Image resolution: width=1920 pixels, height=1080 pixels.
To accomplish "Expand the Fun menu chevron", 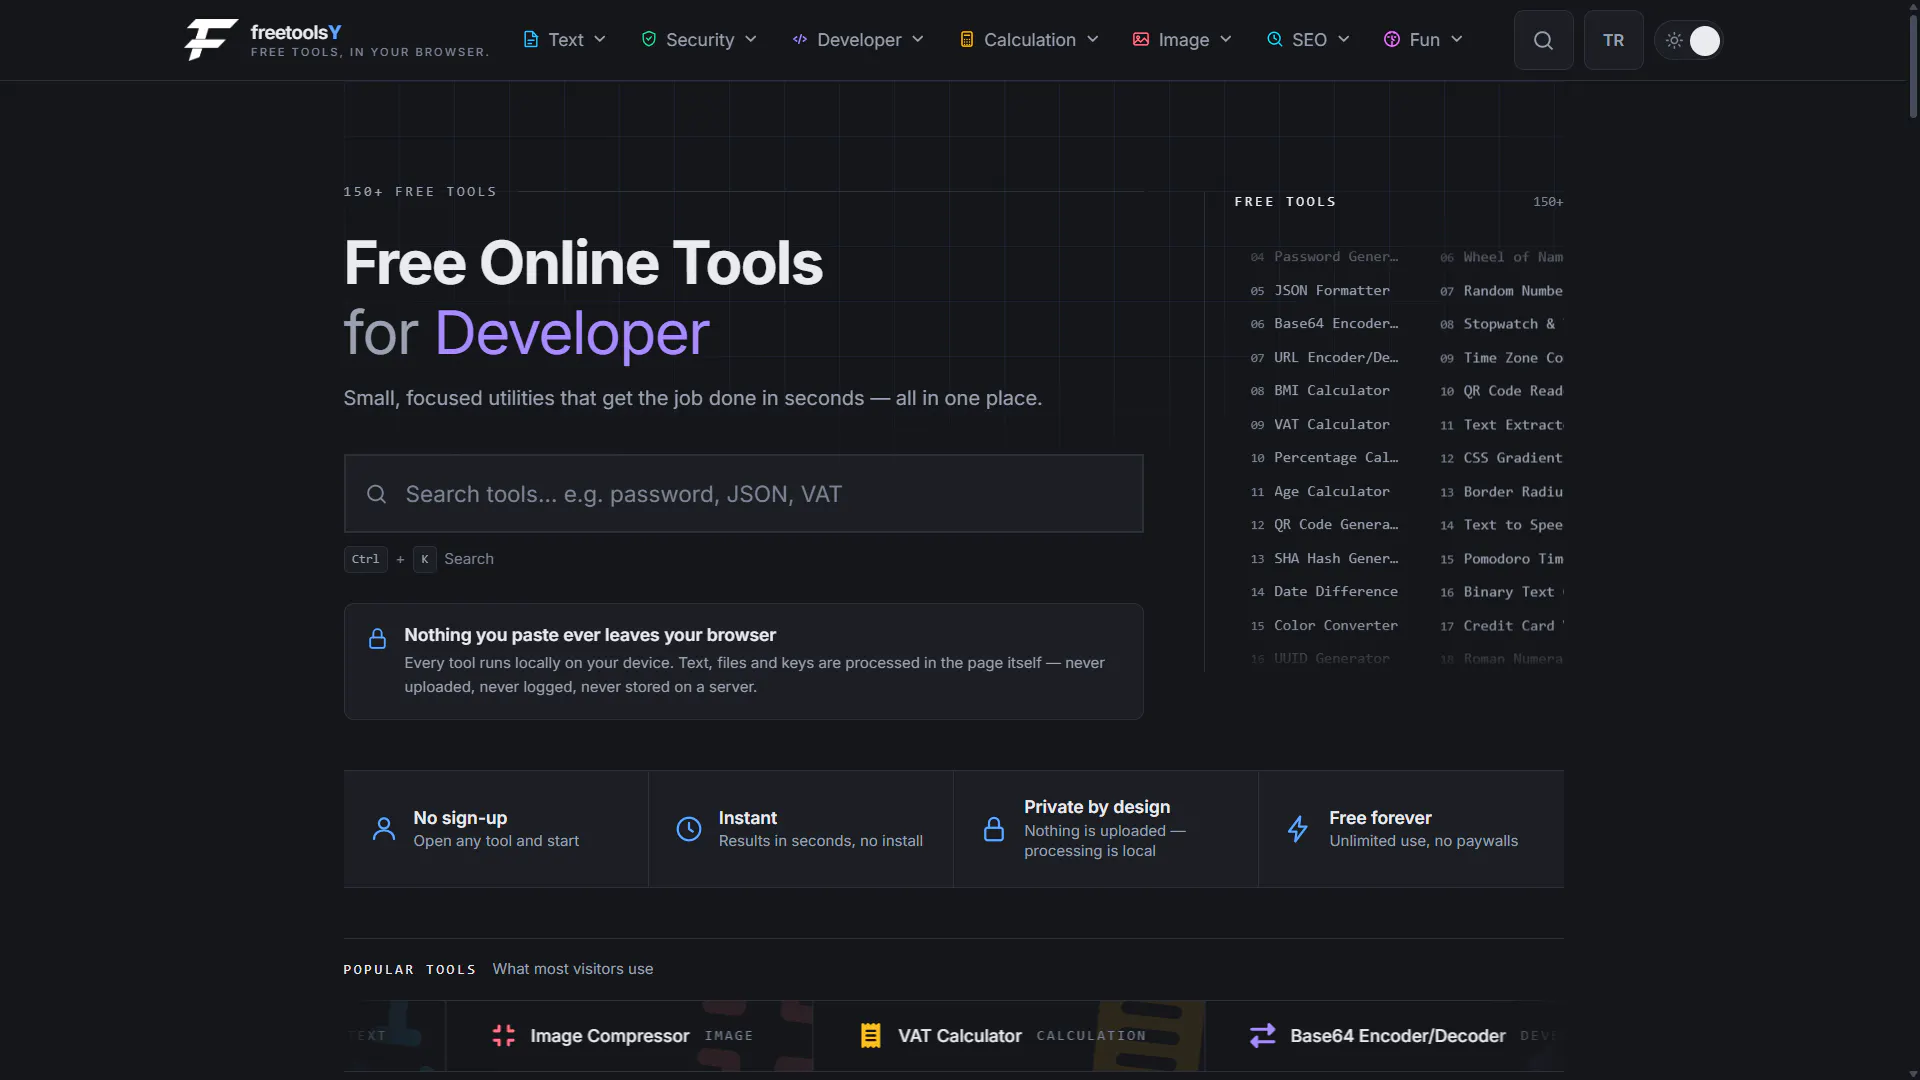I will (x=1457, y=39).
